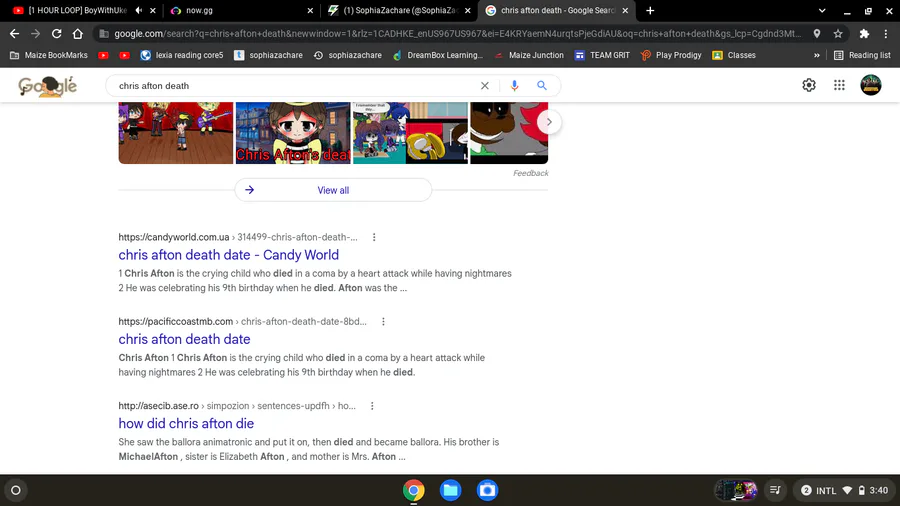Open Google account profile picture
The width and height of the screenshot is (900, 506).
pos(871,85)
